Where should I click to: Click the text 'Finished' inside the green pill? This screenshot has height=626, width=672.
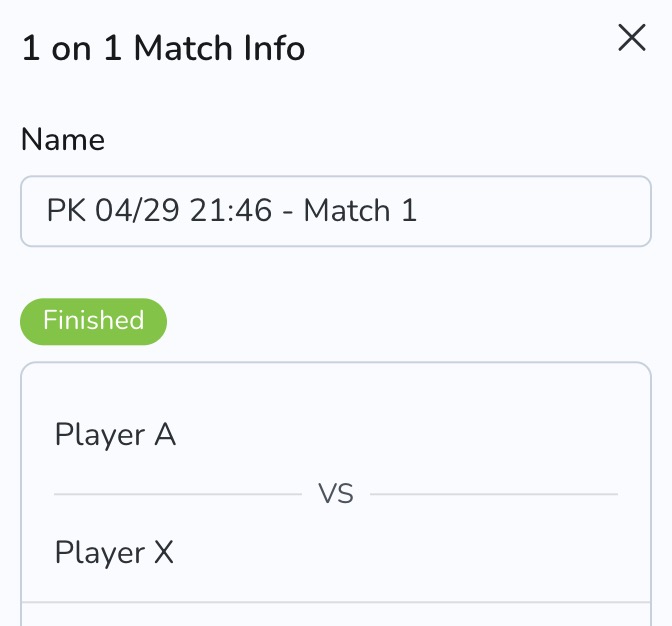[94, 321]
